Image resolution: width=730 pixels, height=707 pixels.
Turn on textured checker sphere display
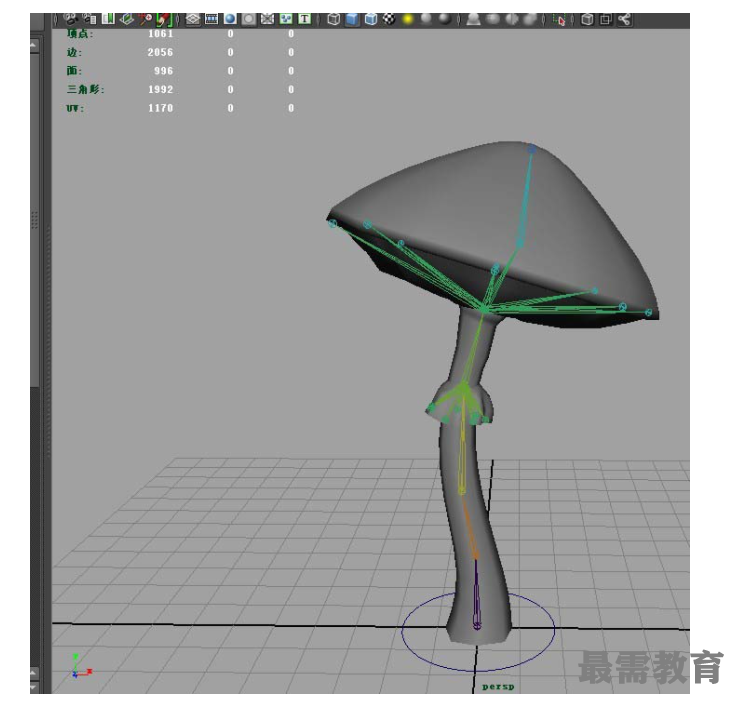(x=389, y=19)
